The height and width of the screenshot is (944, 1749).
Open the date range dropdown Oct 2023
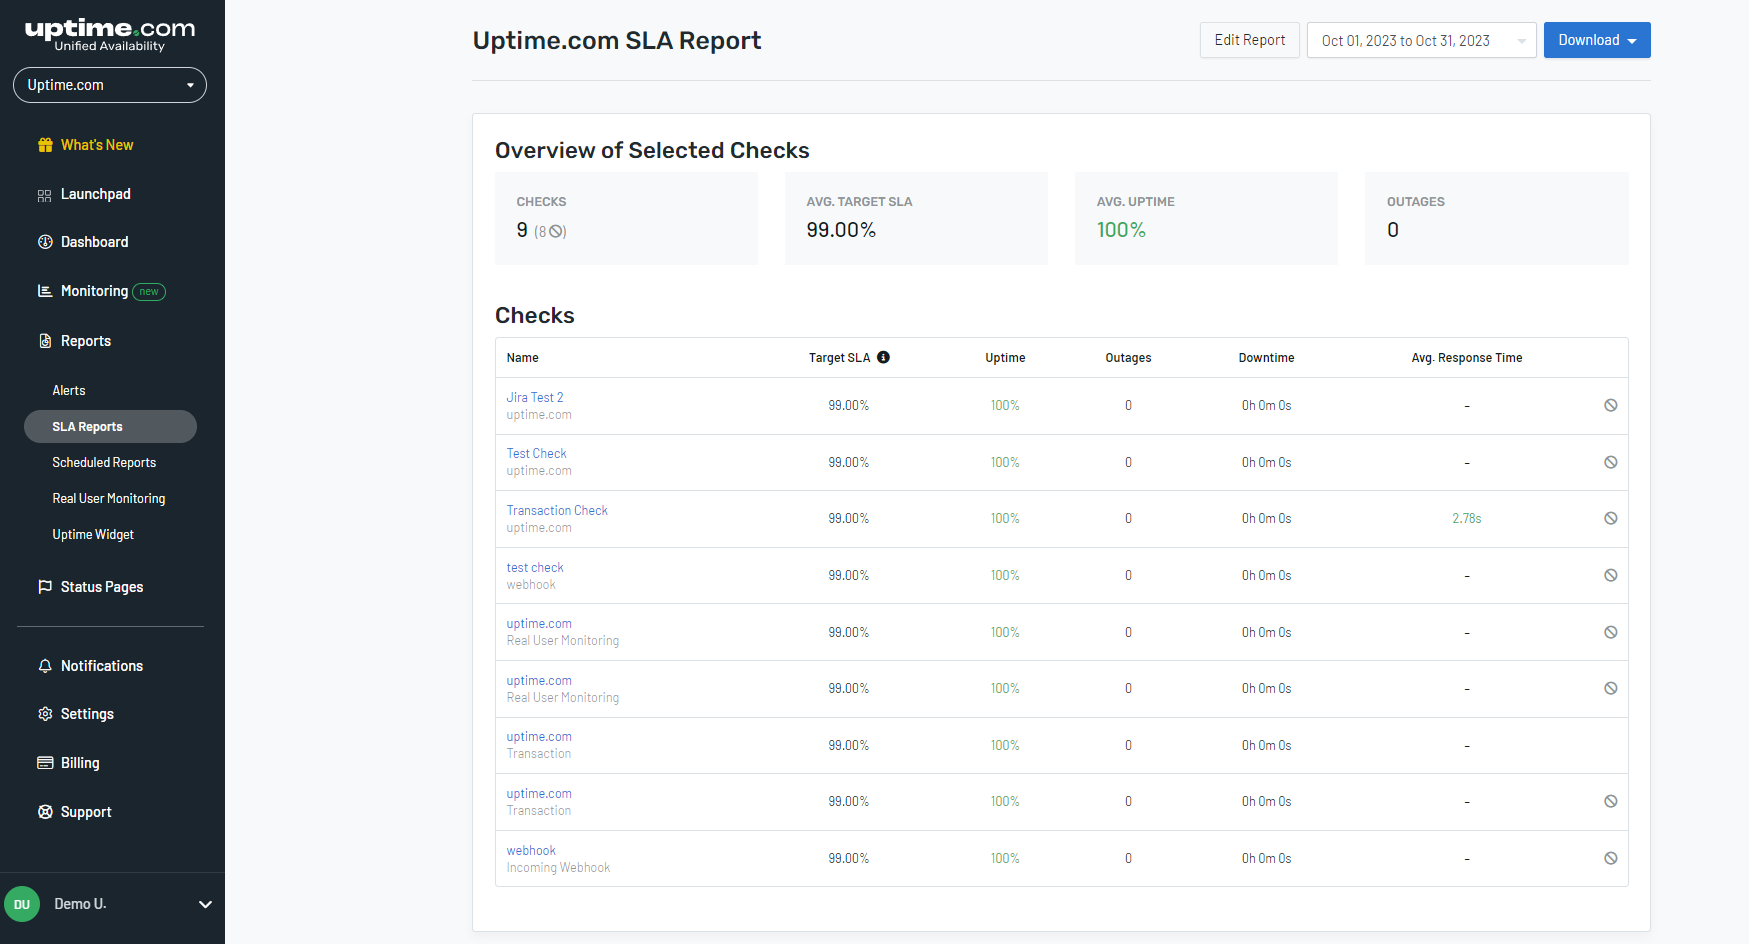click(x=1421, y=40)
